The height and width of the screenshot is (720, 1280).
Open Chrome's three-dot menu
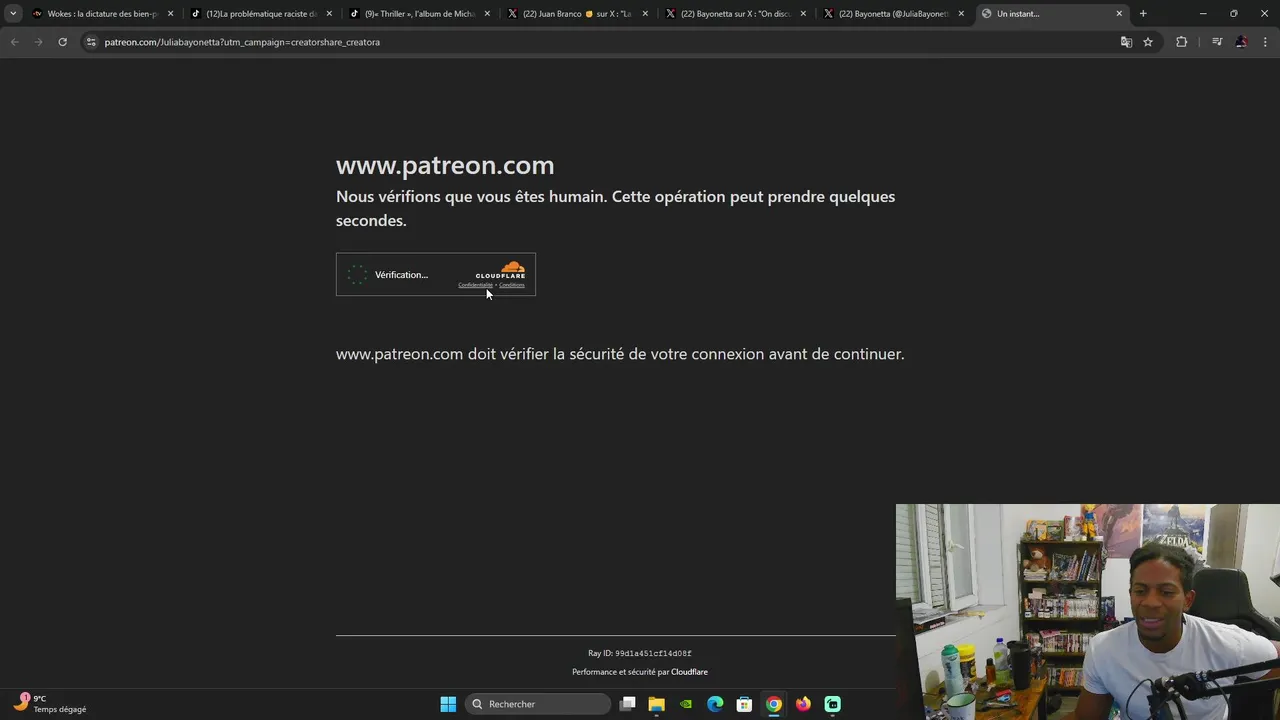pos(1266,42)
